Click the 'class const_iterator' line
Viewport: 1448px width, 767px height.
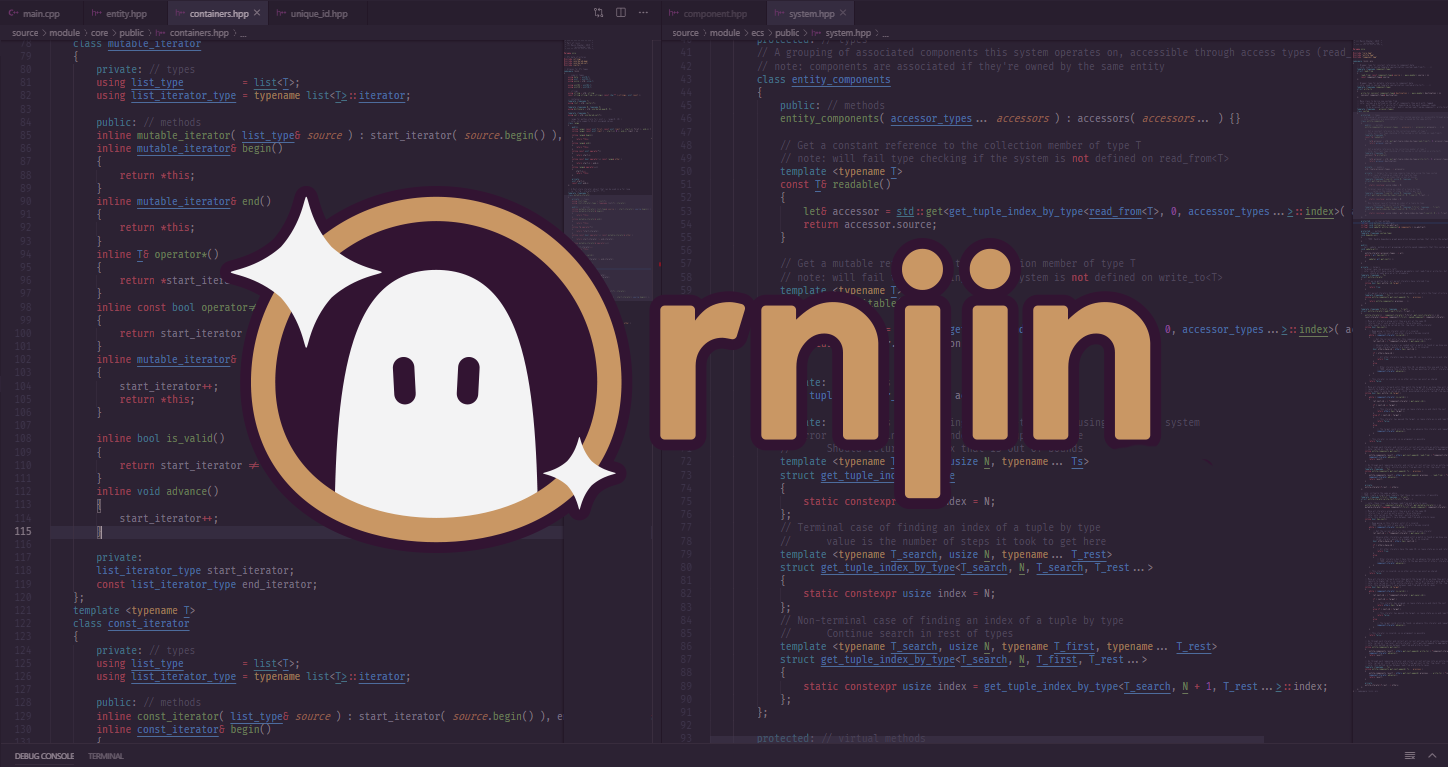131,623
